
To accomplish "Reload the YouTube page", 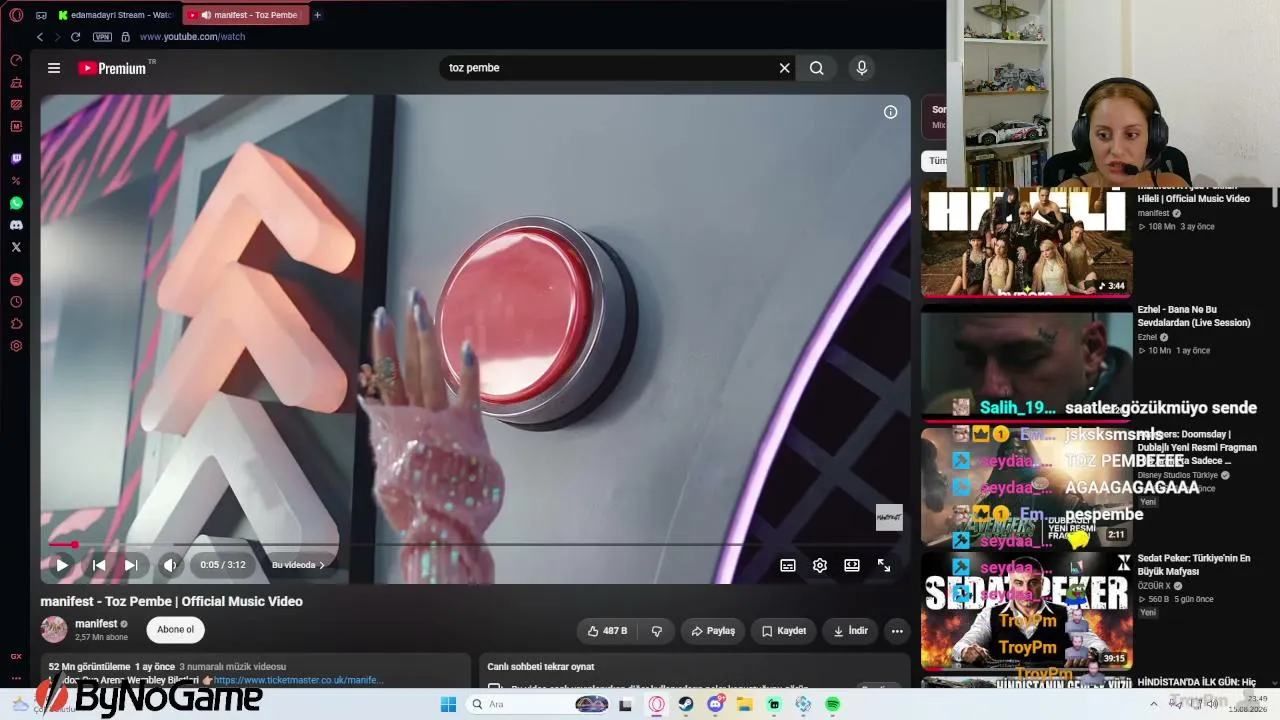I will coord(75,37).
